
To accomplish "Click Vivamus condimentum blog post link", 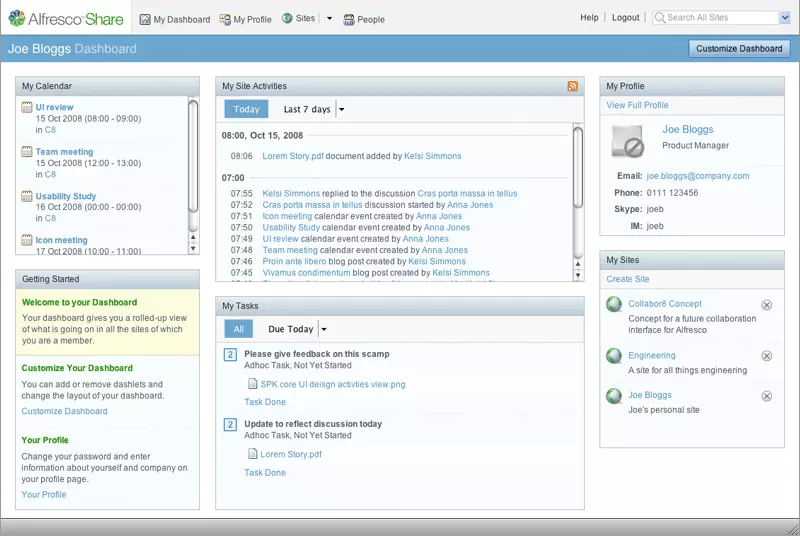I will point(306,273).
